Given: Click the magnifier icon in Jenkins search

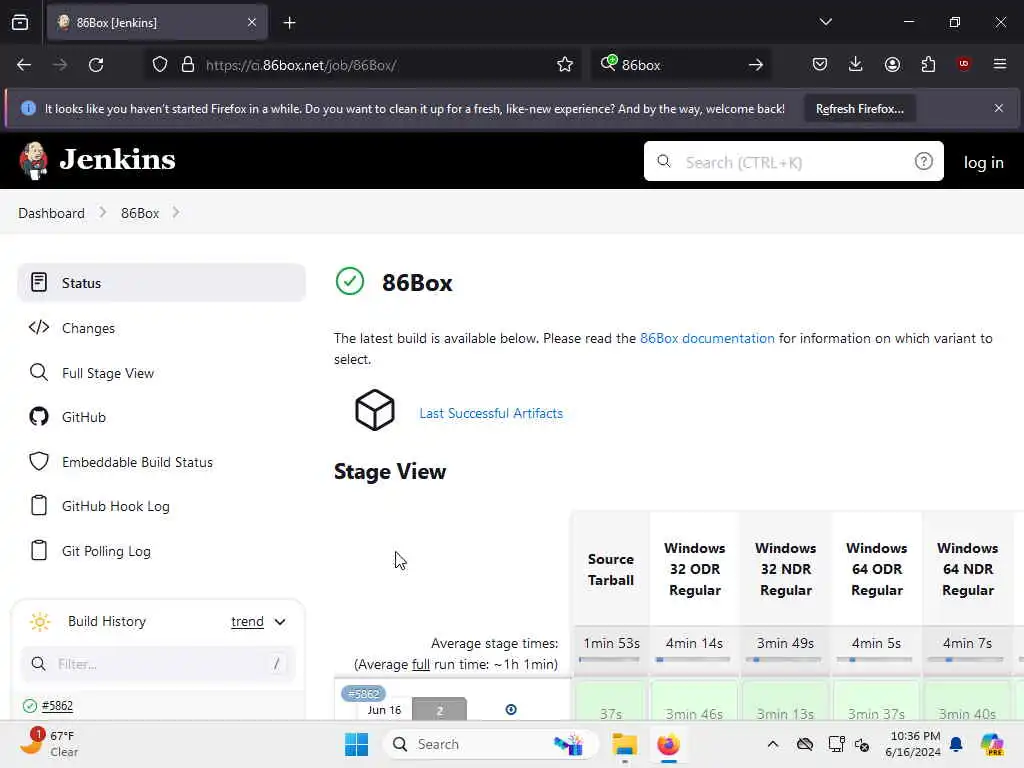Looking at the screenshot, I should pyautogui.click(x=664, y=161).
